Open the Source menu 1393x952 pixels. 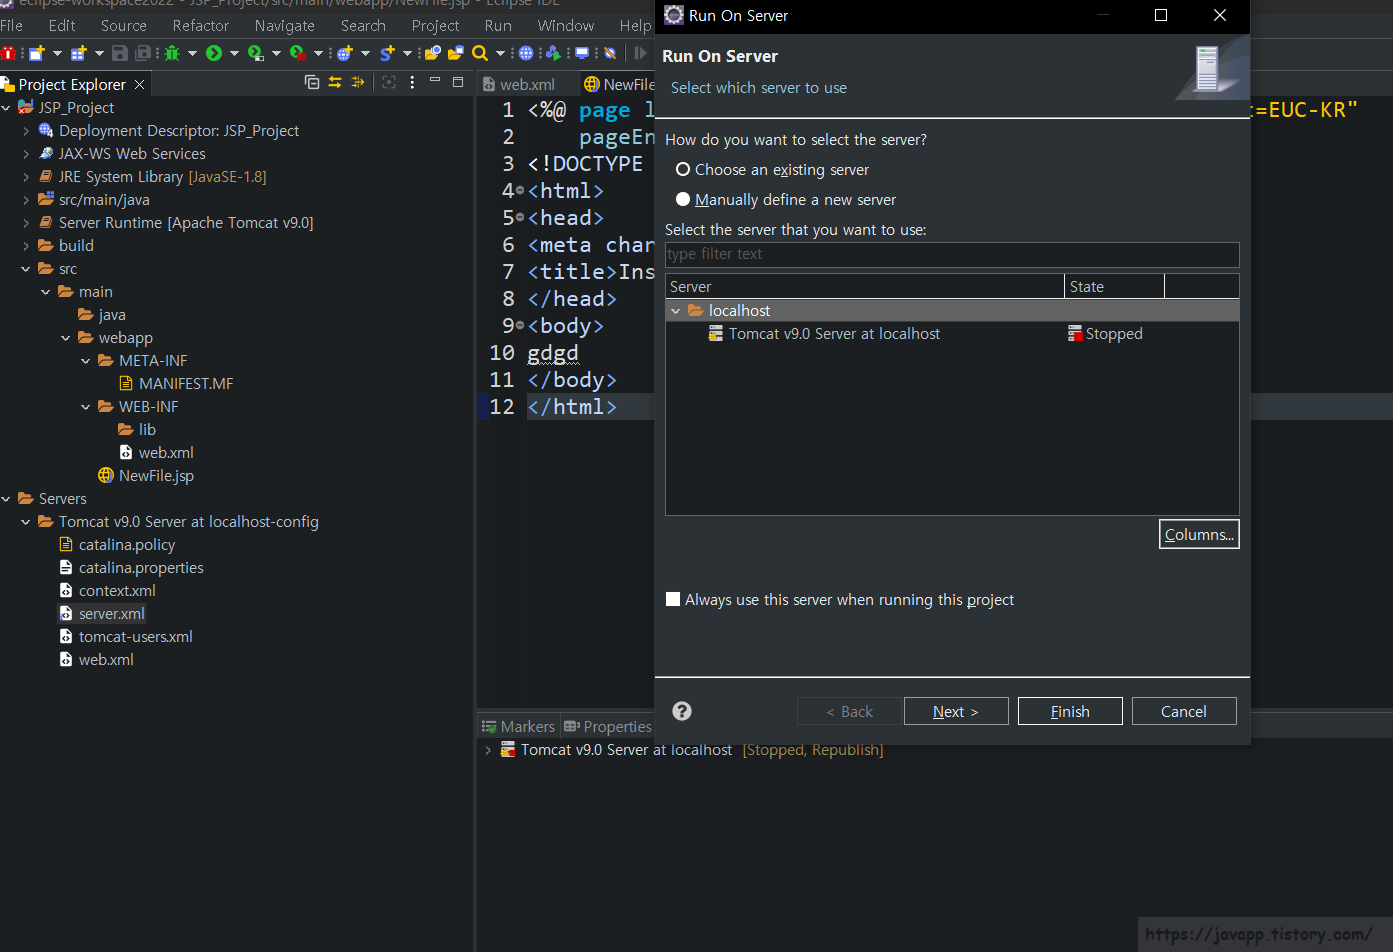124,26
